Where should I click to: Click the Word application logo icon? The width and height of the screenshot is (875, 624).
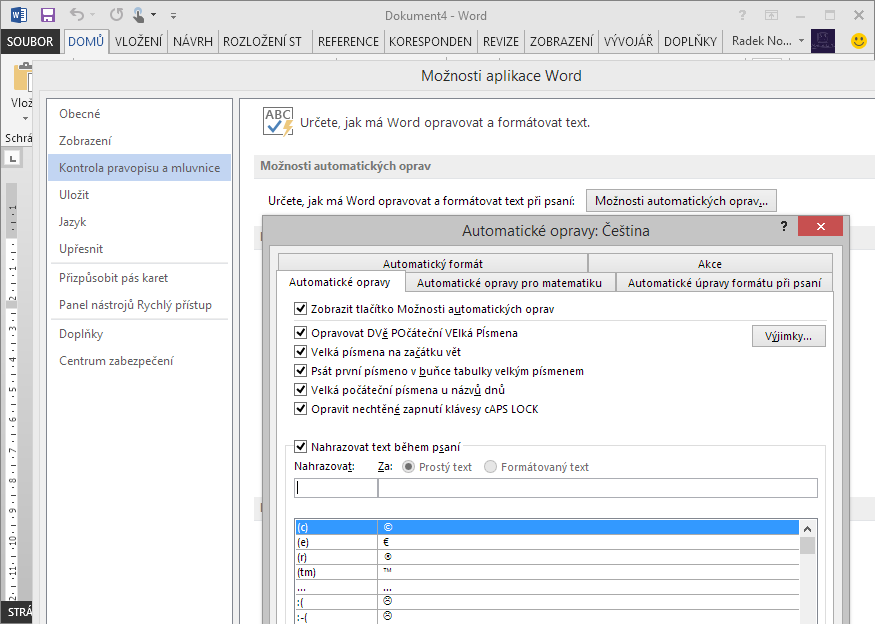pyautogui.click(x=19, y=15)
